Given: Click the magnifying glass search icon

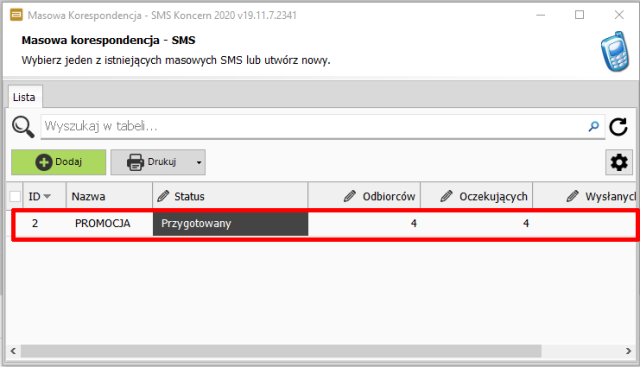Looking at the screenshot, I should 23,127.
